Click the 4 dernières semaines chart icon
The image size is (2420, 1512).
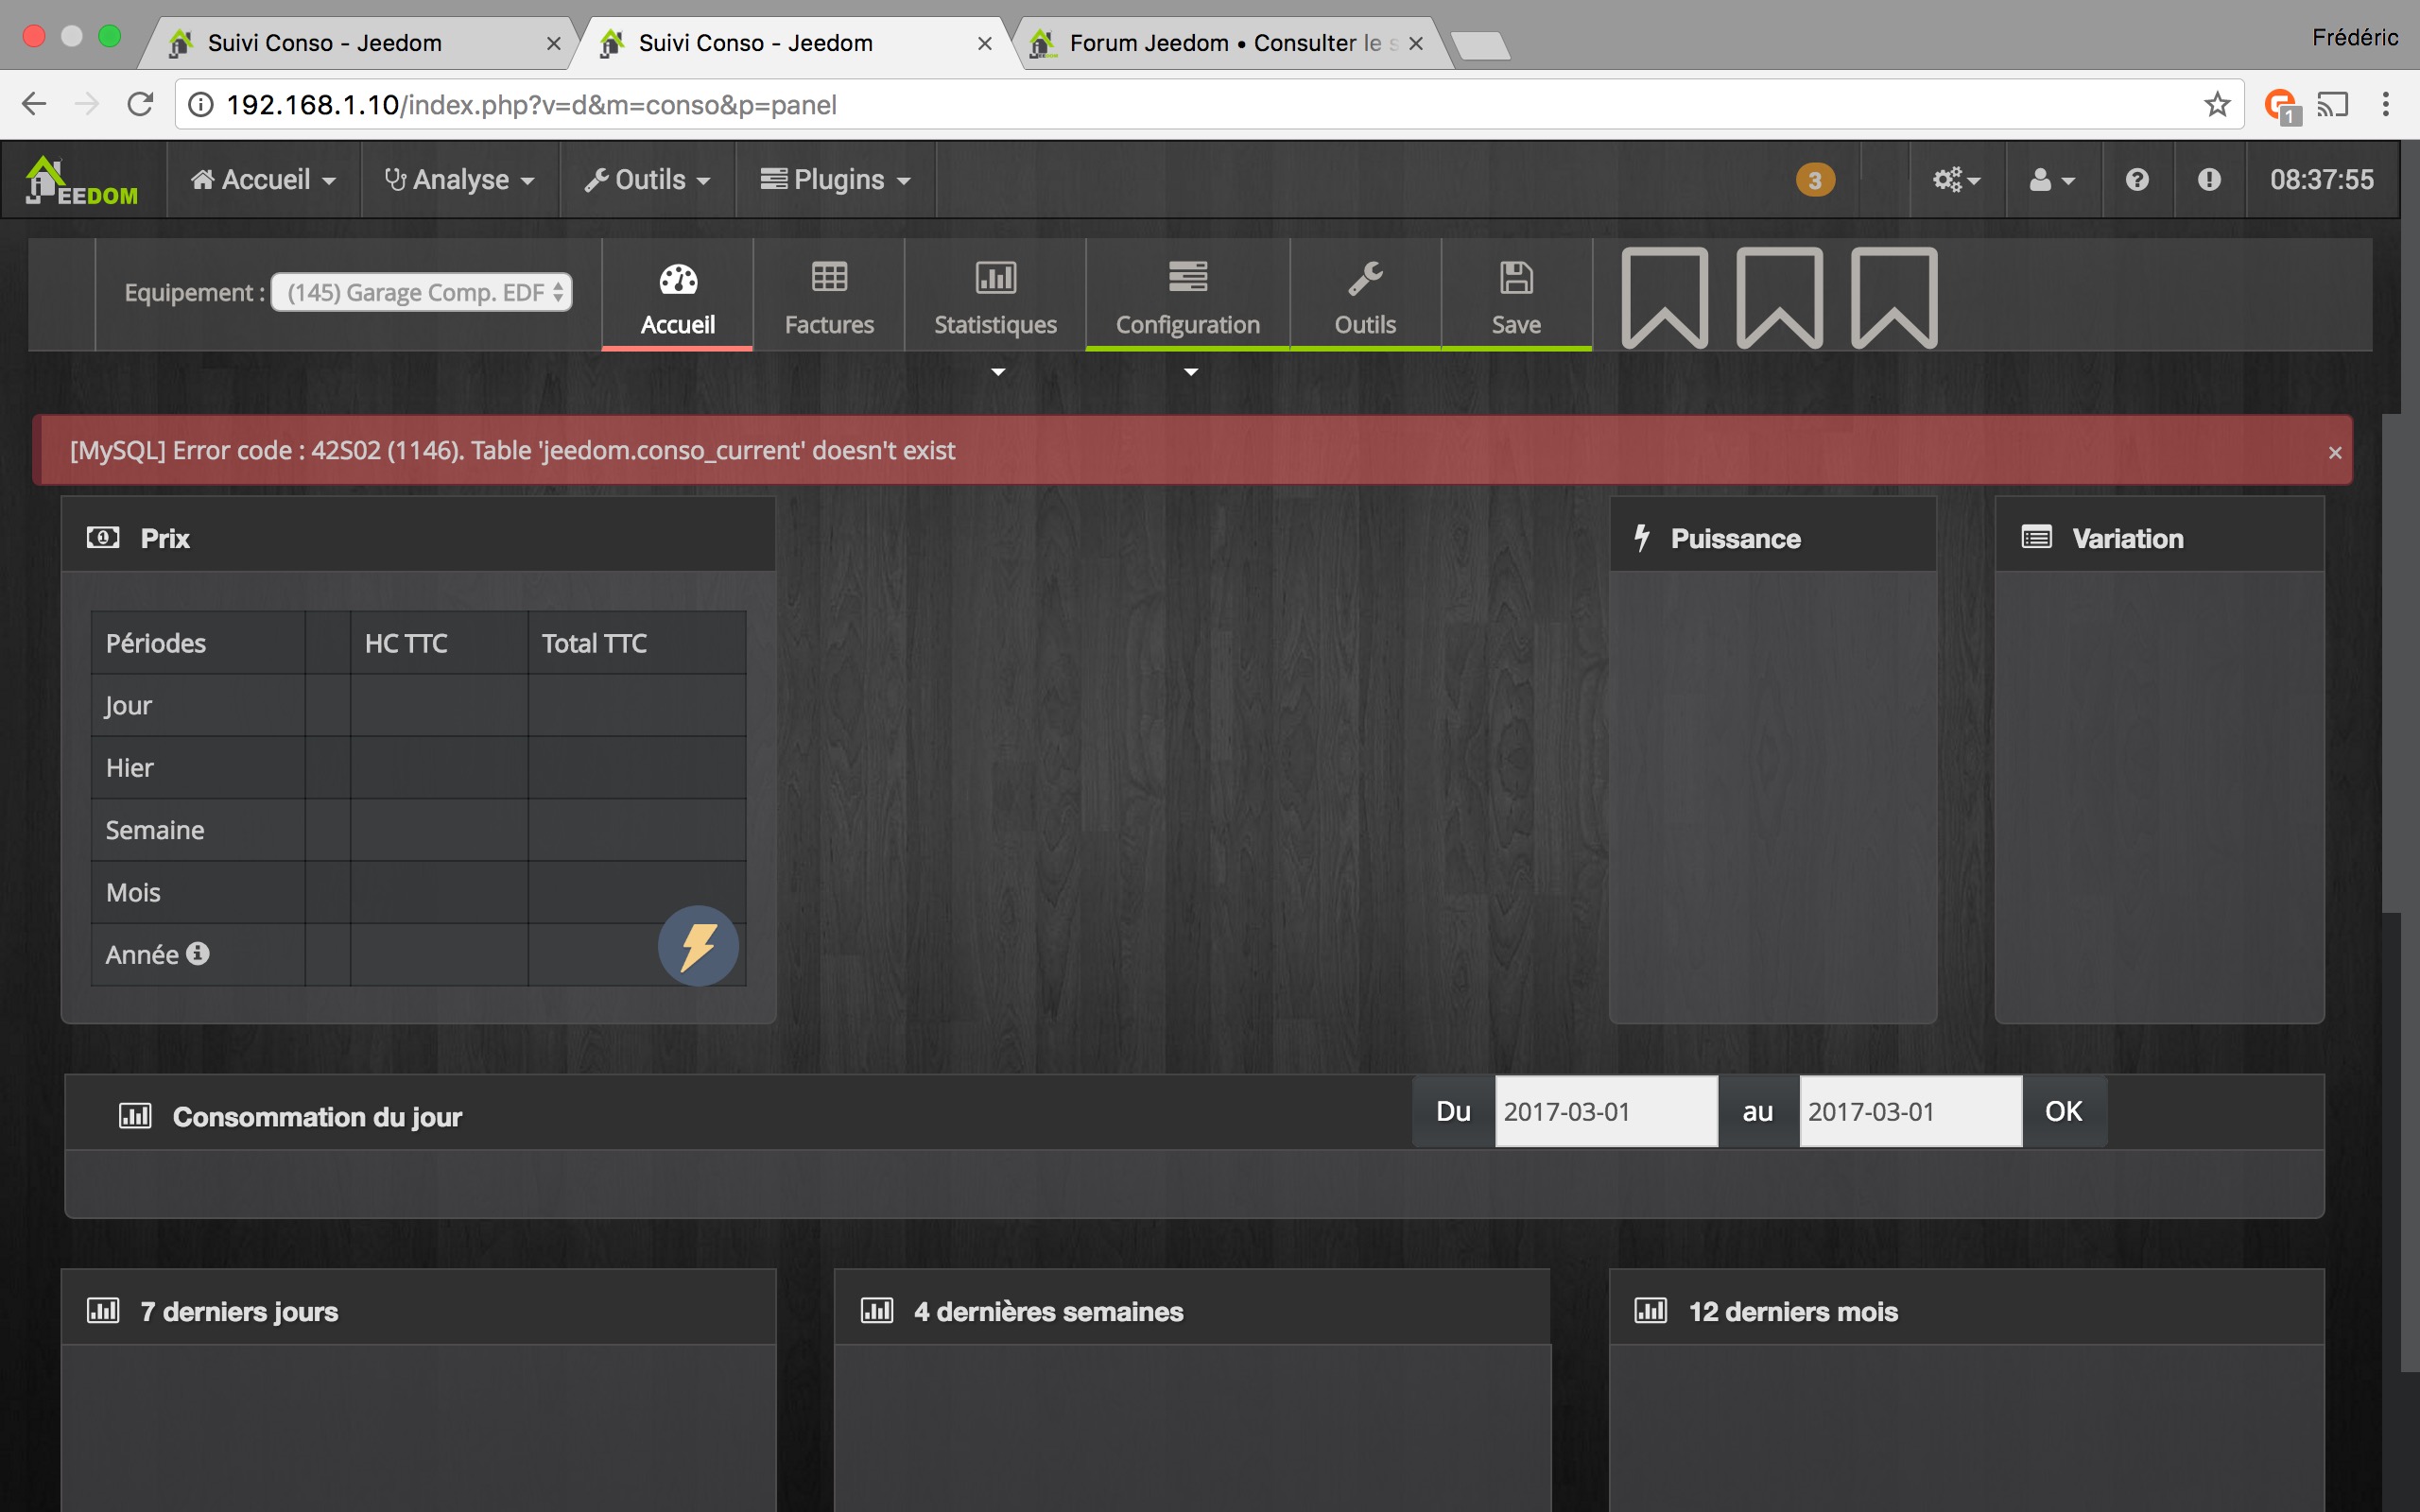tap(877, 1311)
